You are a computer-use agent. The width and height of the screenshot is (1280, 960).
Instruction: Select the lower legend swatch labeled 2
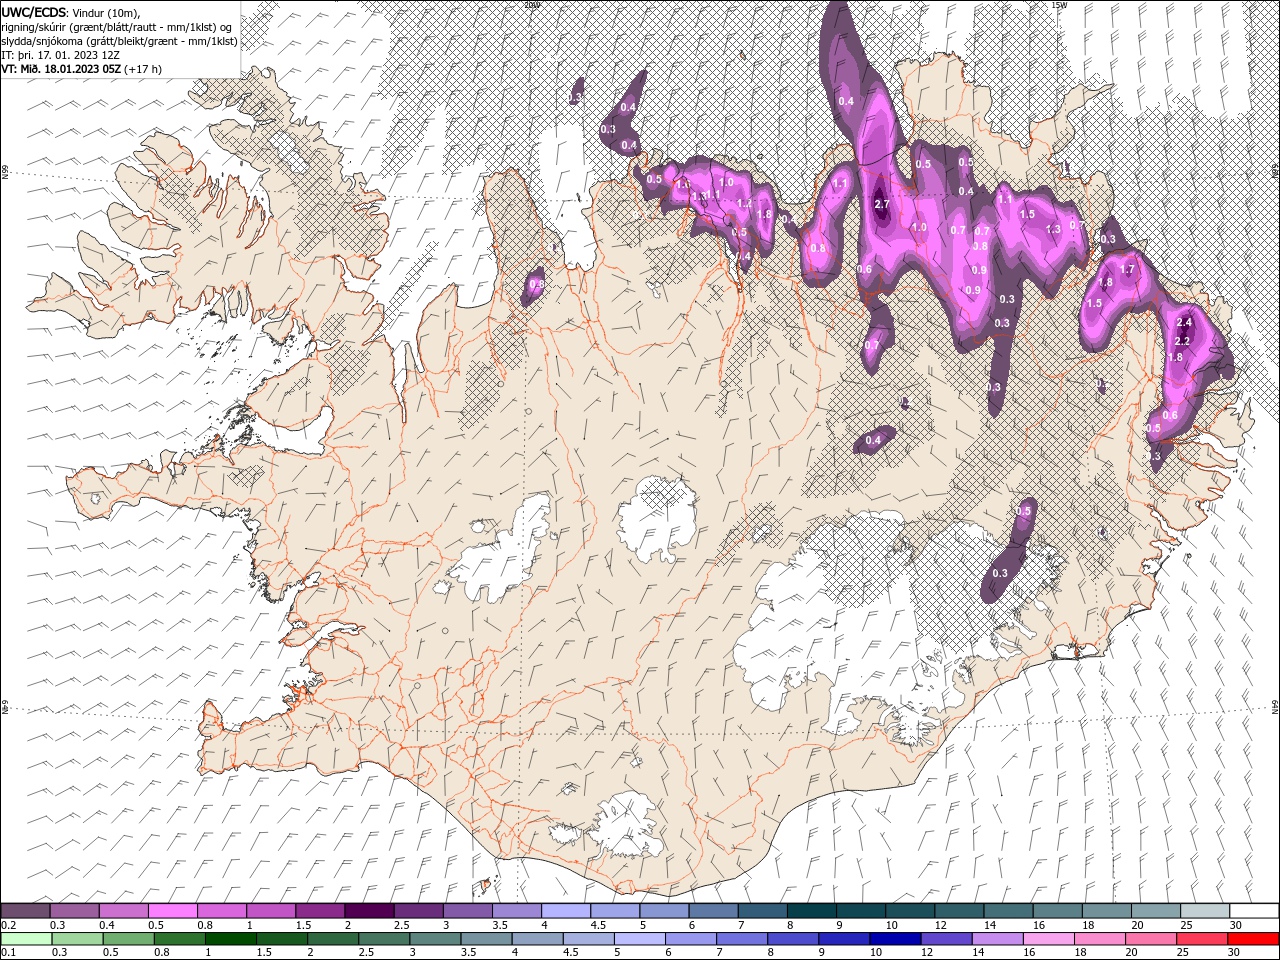pos(333,938)
